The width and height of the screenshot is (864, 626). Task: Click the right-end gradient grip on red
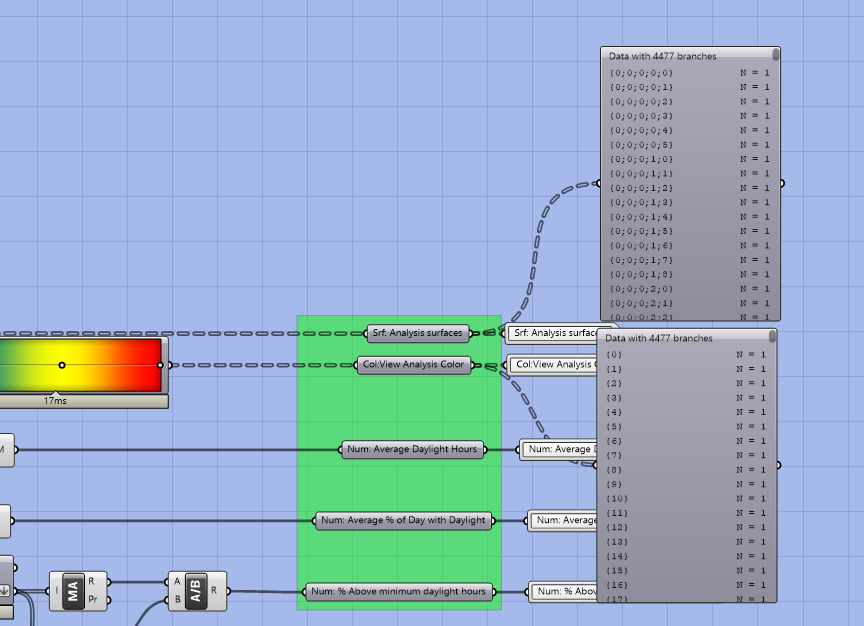point(160,365)
